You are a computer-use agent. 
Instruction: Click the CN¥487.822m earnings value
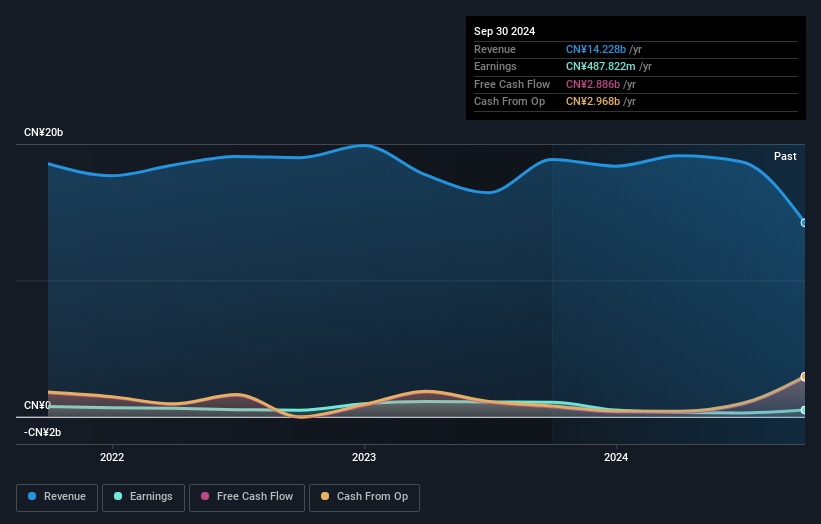[x=601, y=66]
